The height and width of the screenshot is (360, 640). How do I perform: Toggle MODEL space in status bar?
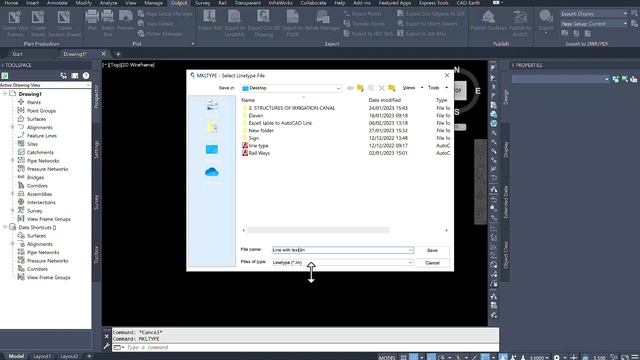pyautogui.click(x=387, y=357)
